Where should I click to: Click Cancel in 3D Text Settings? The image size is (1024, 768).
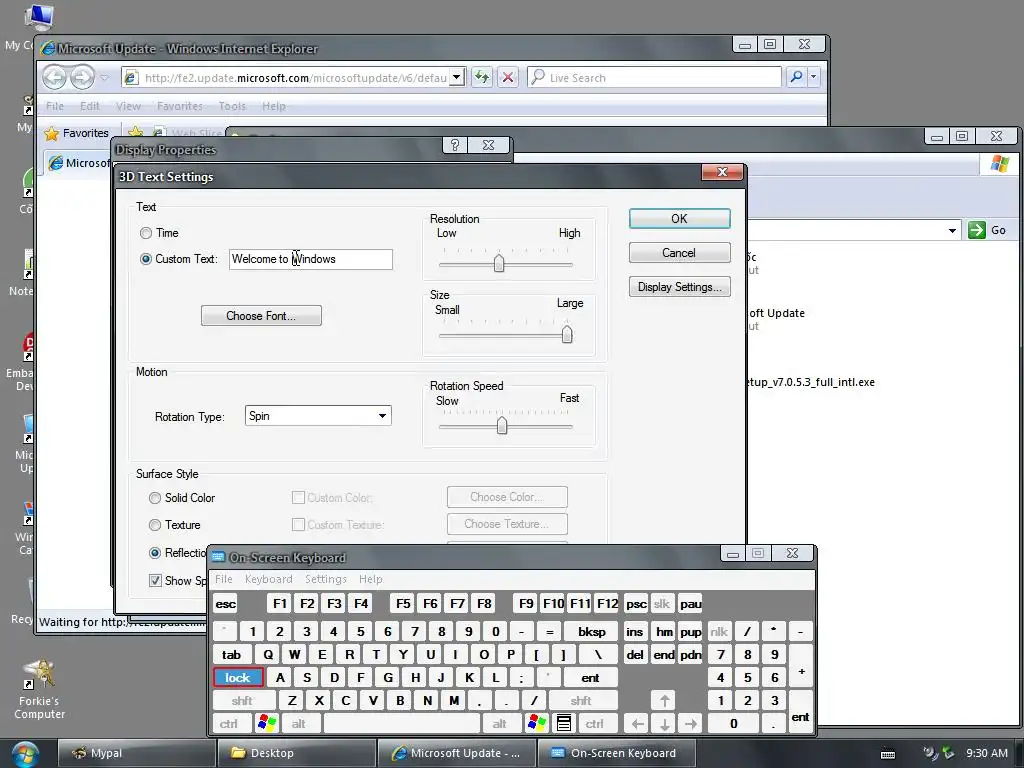tap(679, 253)
